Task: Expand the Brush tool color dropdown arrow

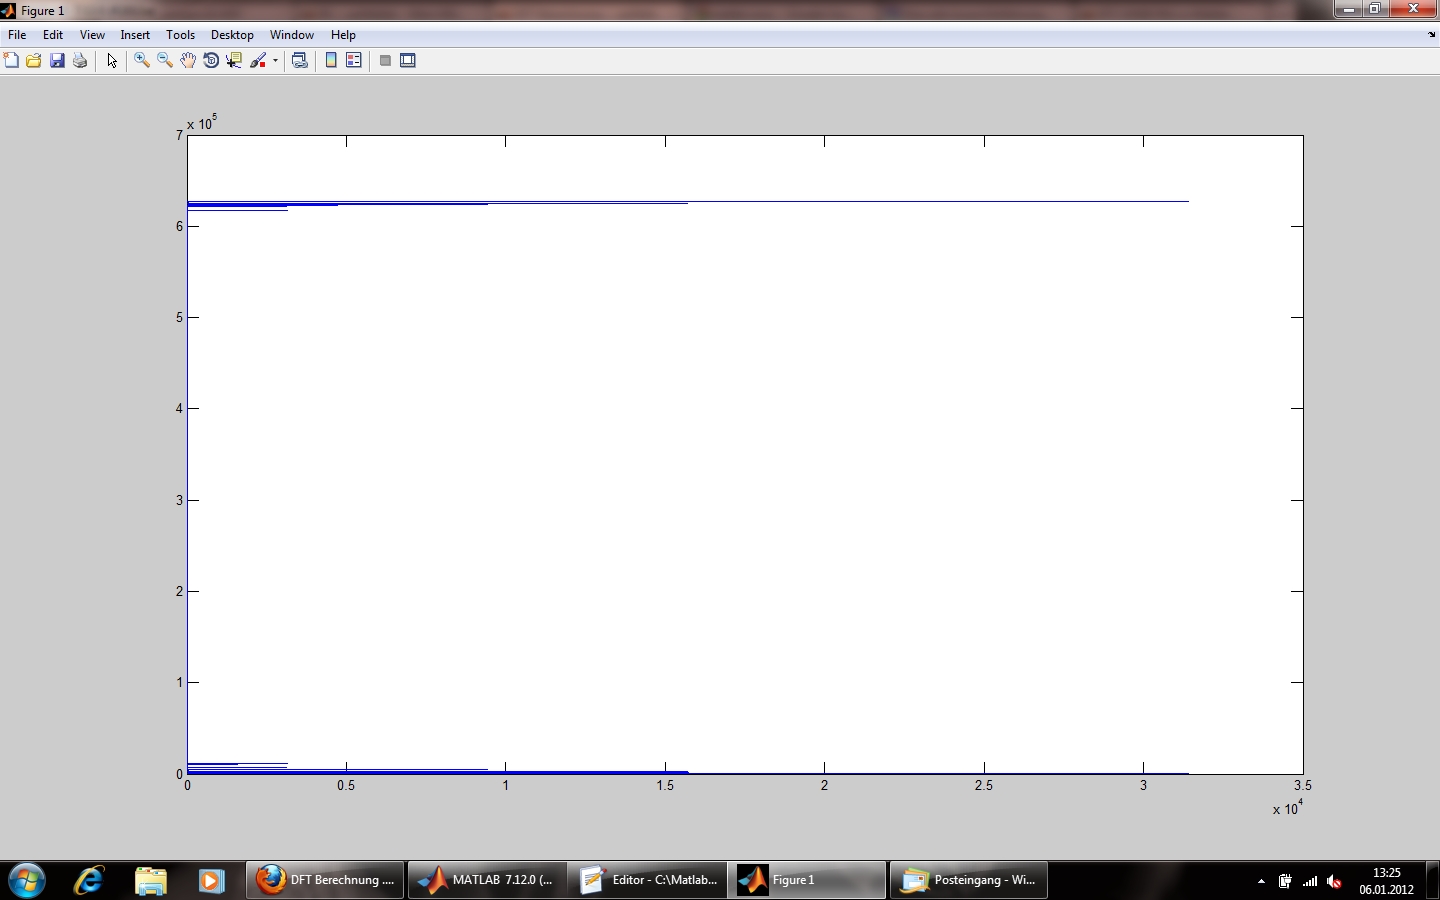Action: tap(275, 61)
